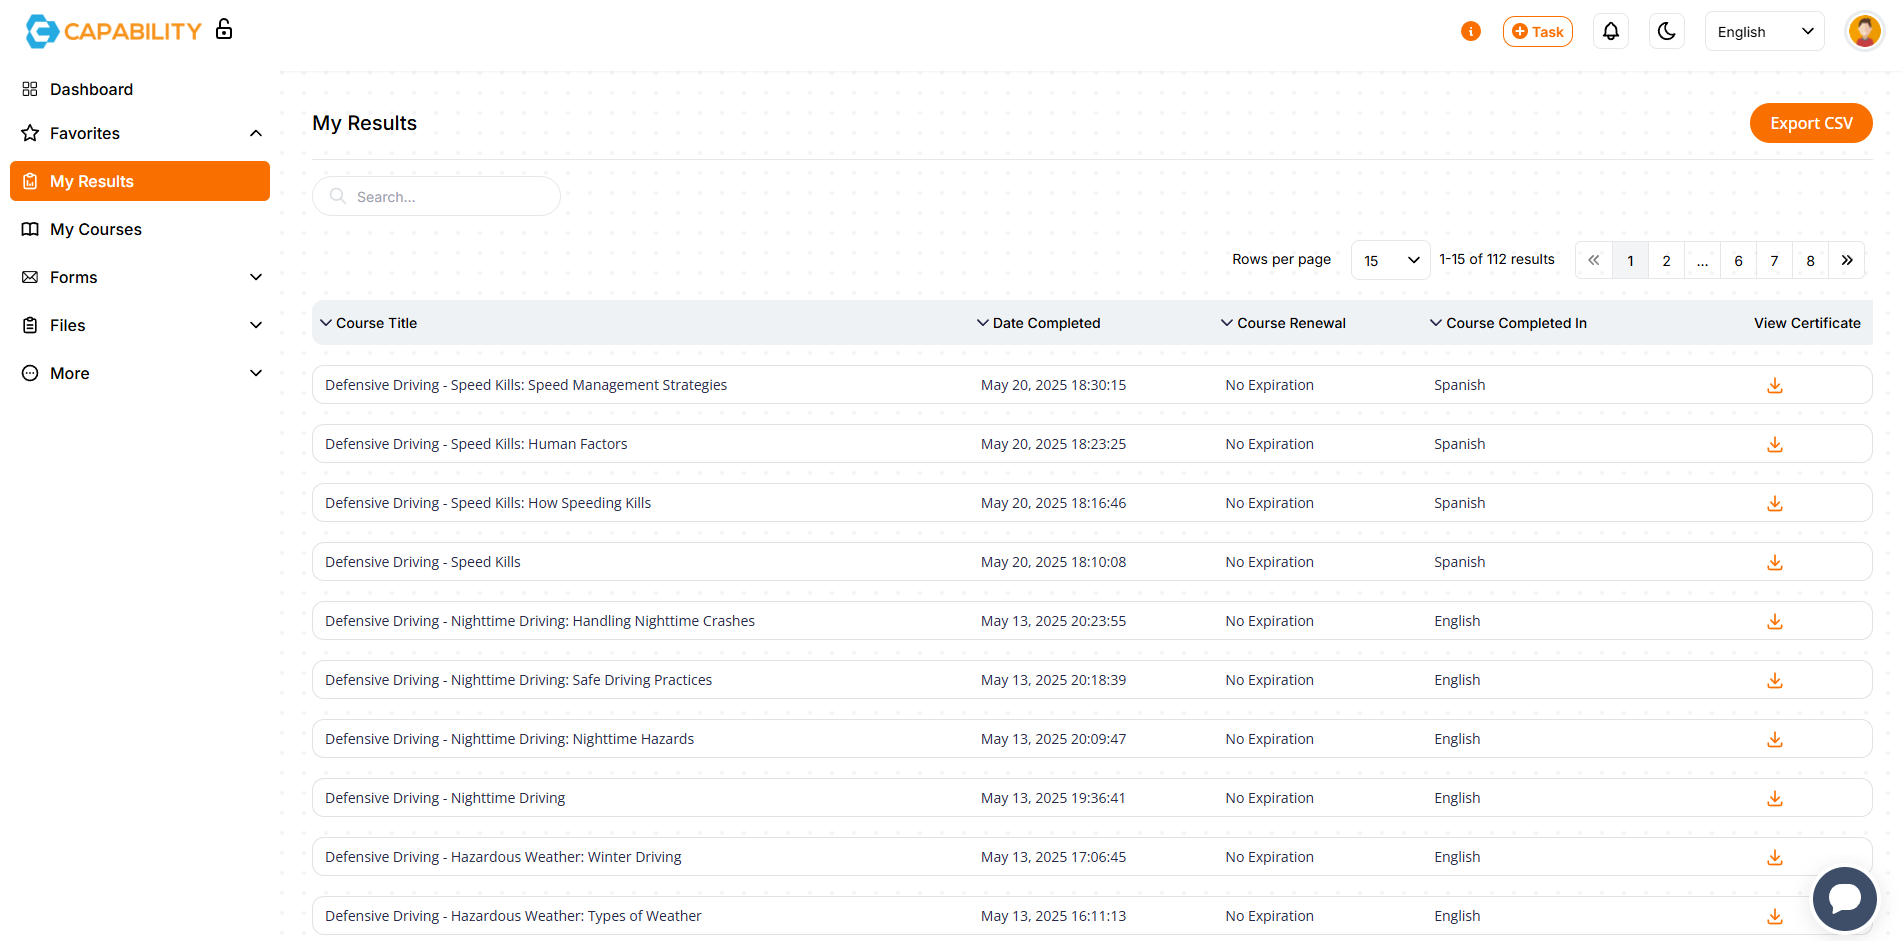The height and width of the screenshot is (941, 1902).
Task: Go to the last results page
Action: (1846, 260)
